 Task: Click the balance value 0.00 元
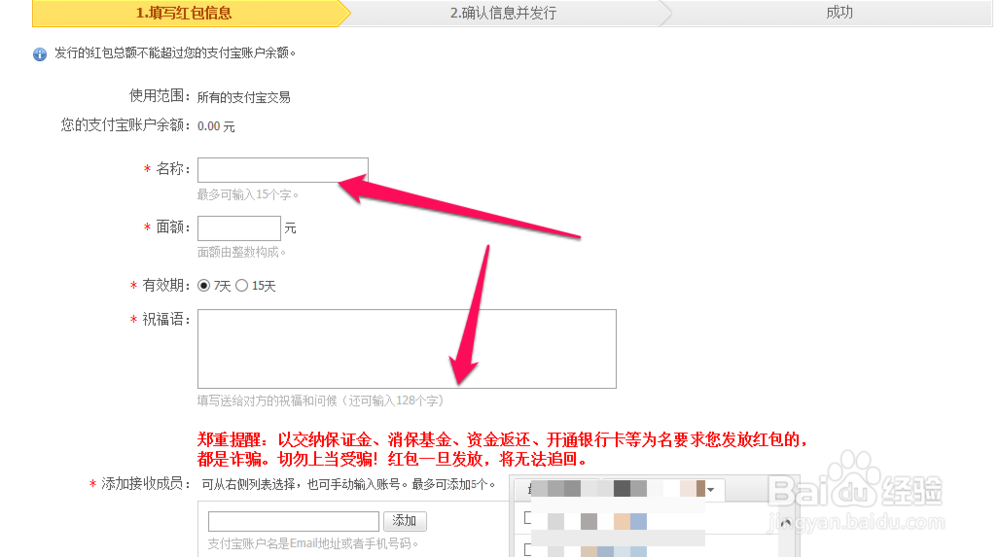216,126
